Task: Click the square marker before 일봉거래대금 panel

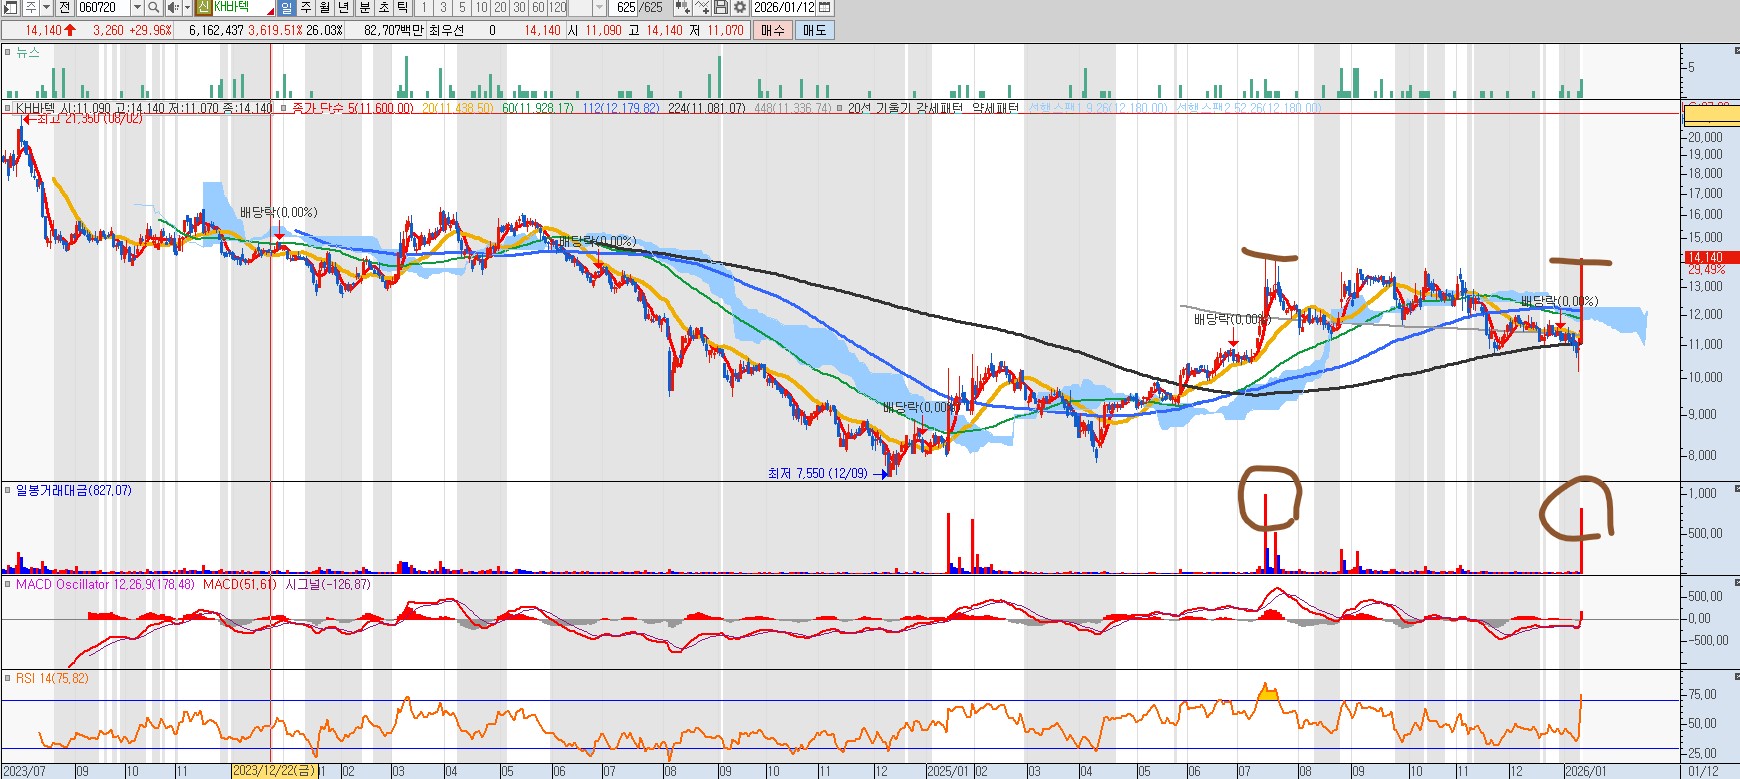Action: point(8,491)
